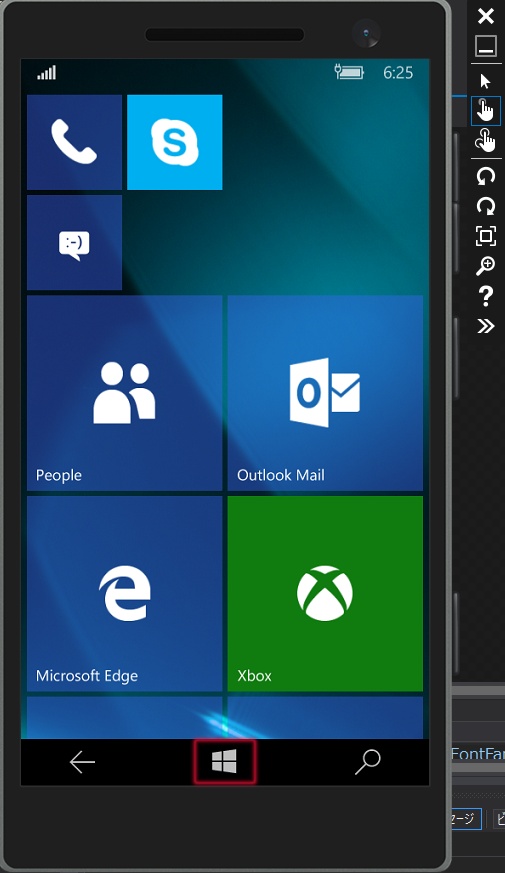
Task: Open the emulator zoom control
Action: (486, 266)
